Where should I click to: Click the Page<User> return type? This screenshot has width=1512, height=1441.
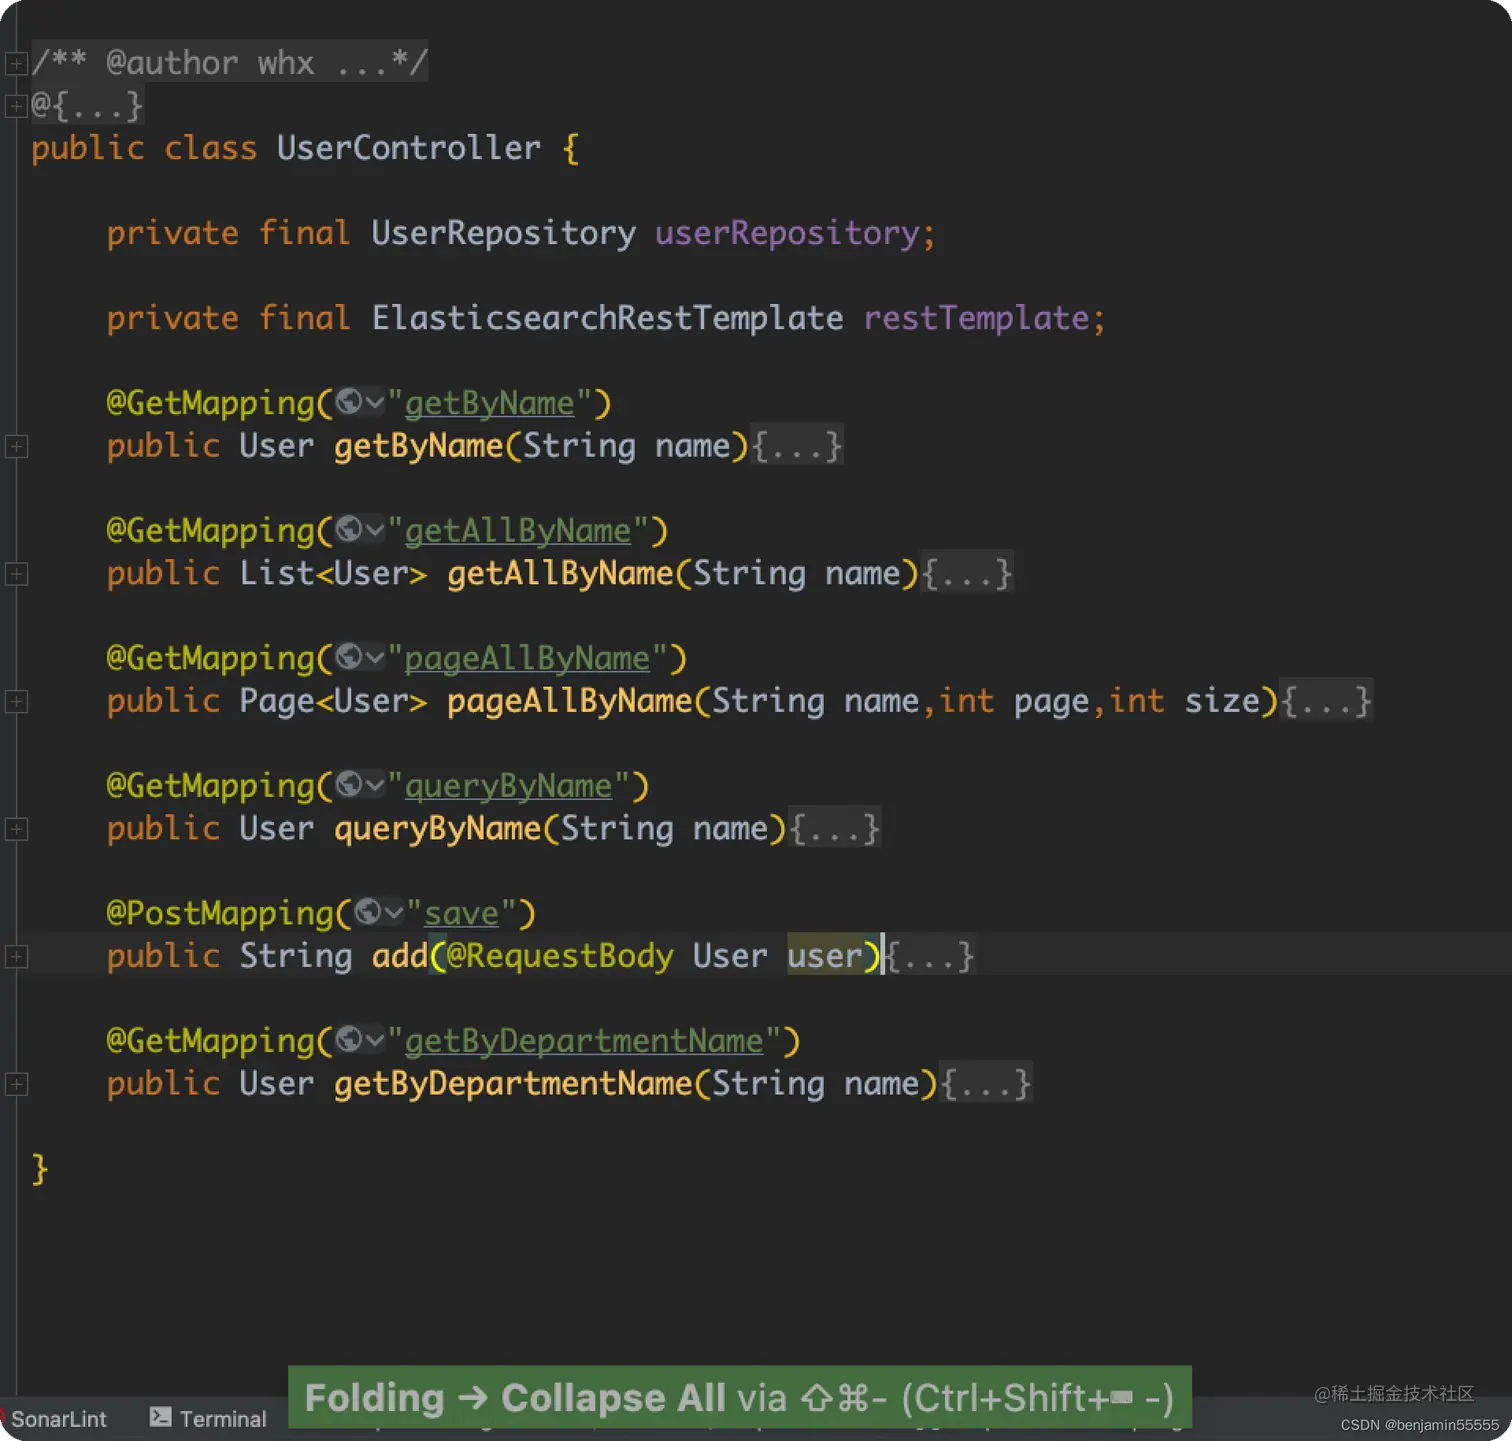334,701
